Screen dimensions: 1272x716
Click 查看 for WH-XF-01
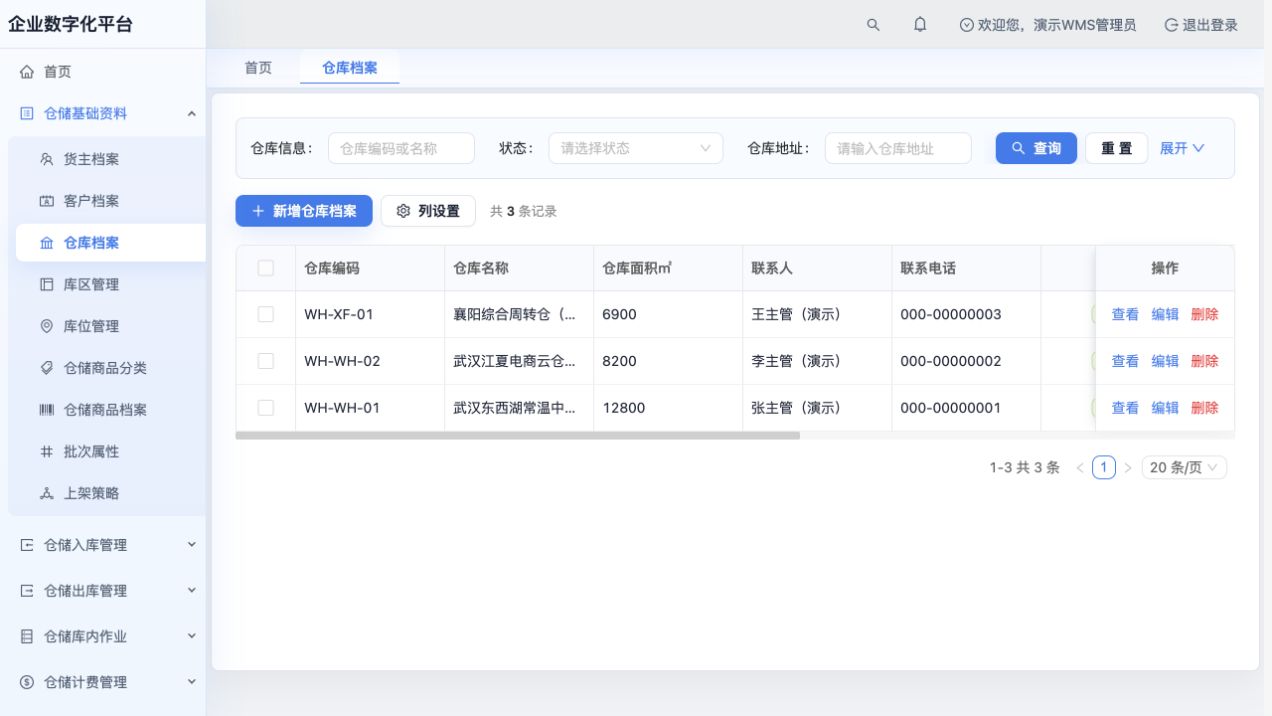coord(1125,314)
